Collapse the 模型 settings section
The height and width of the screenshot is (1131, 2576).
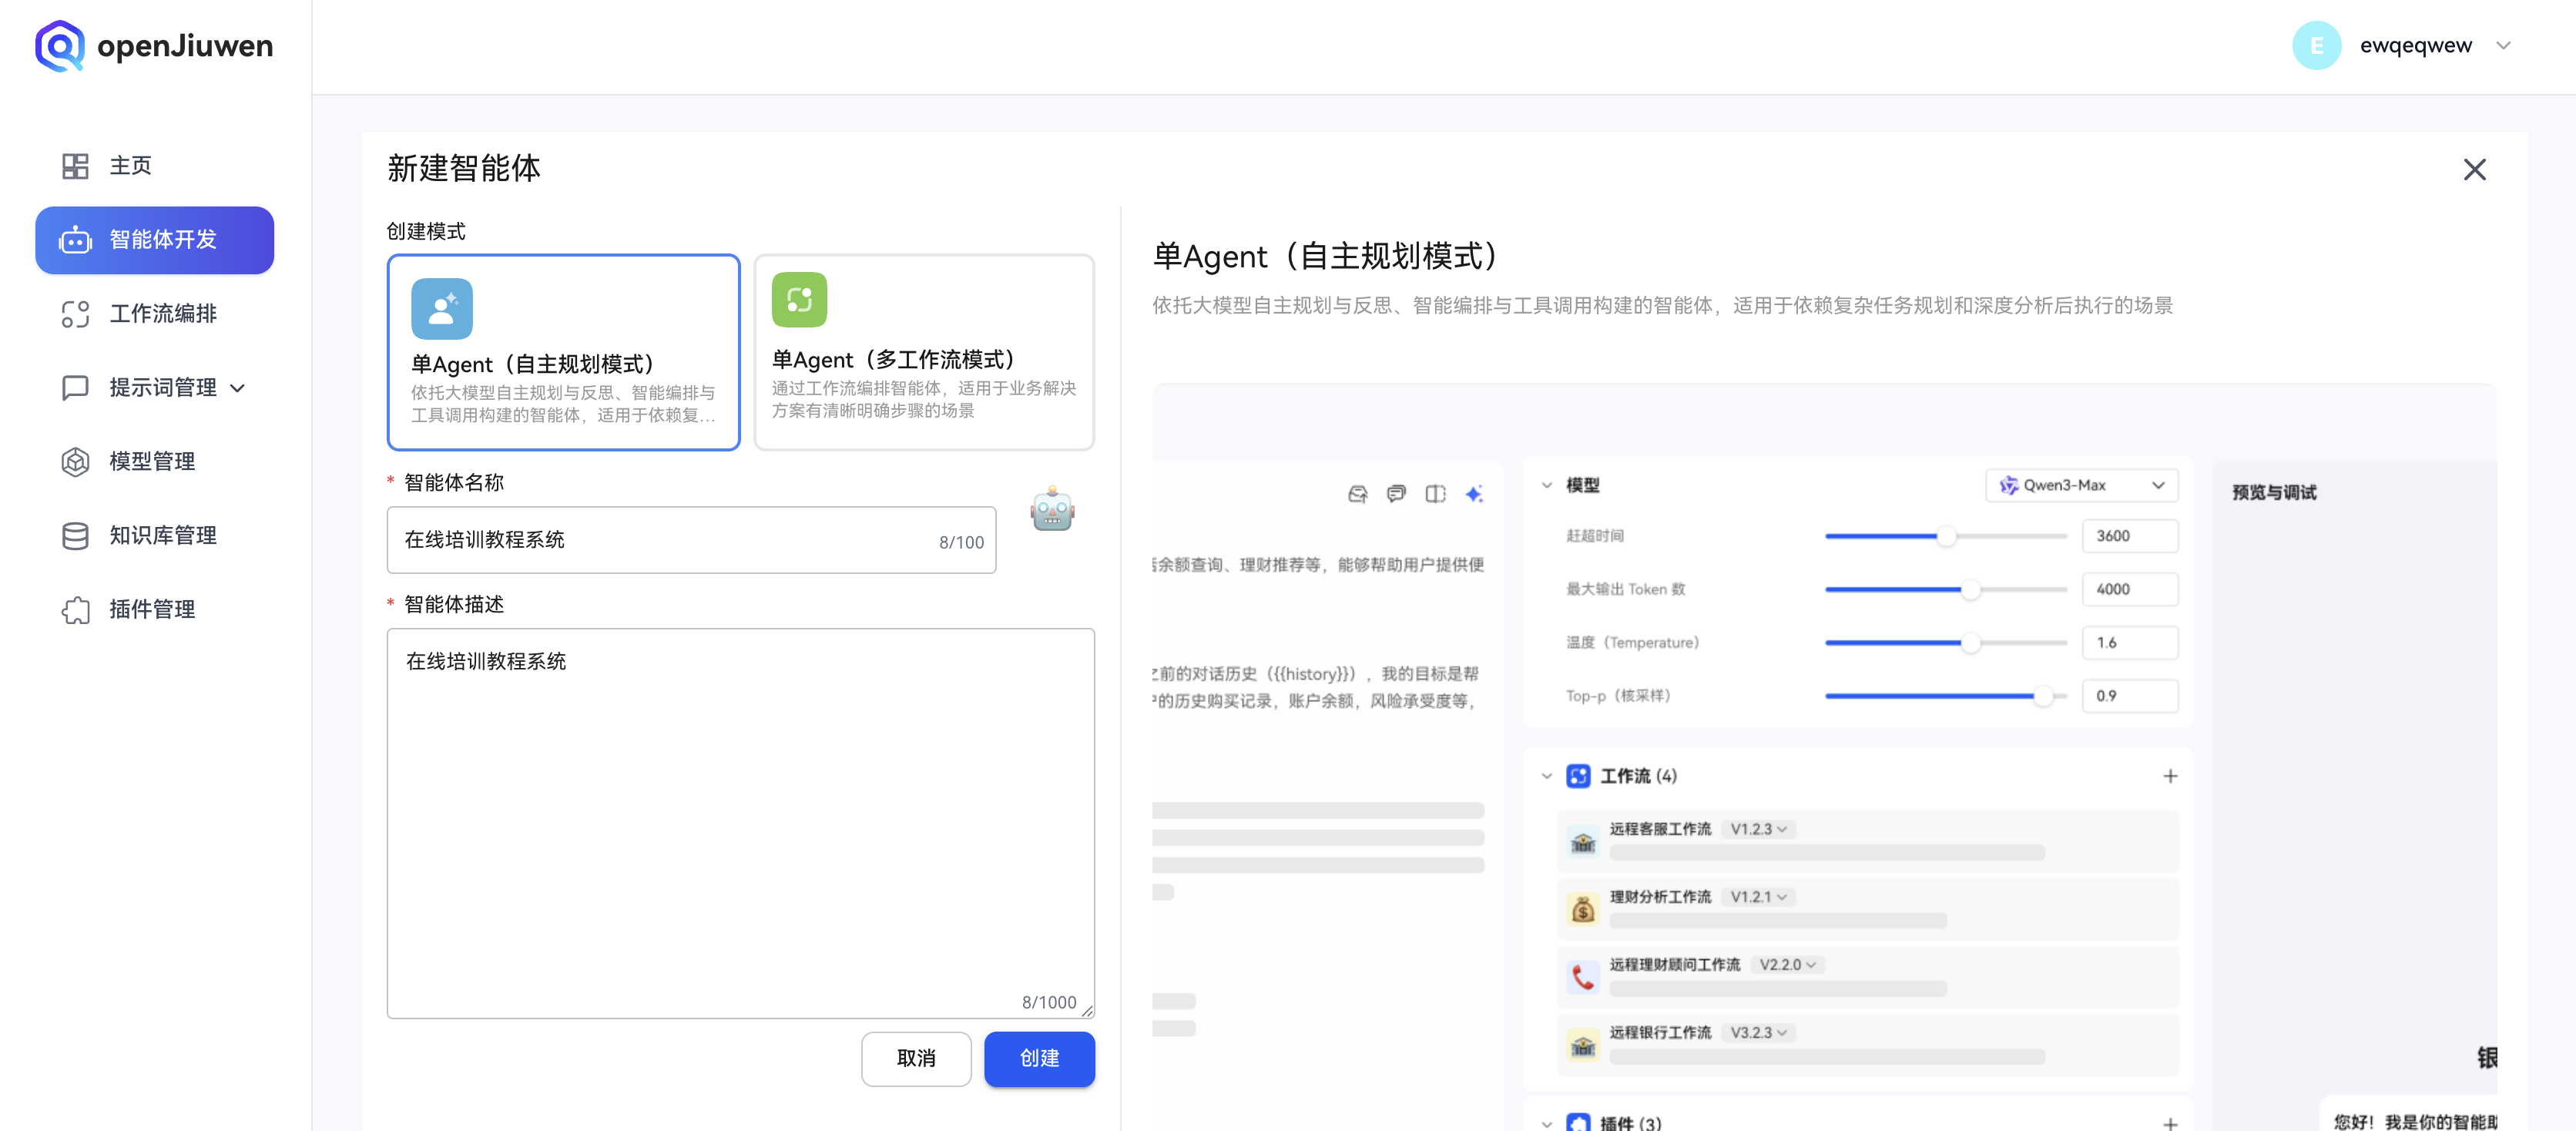(1545, 485)
